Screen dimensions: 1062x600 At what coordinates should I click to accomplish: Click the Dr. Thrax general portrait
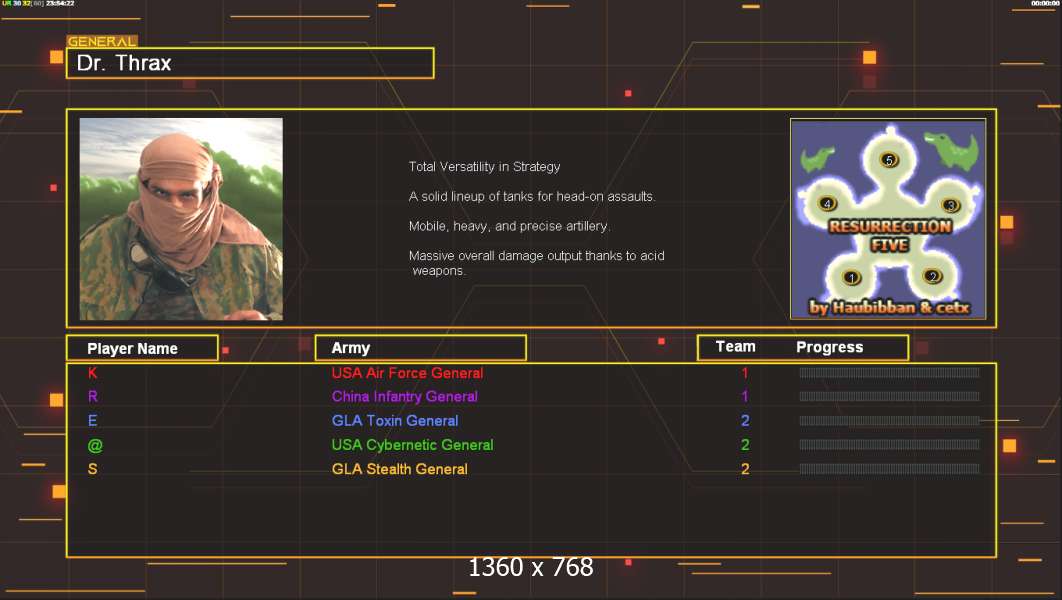[181, 219]
